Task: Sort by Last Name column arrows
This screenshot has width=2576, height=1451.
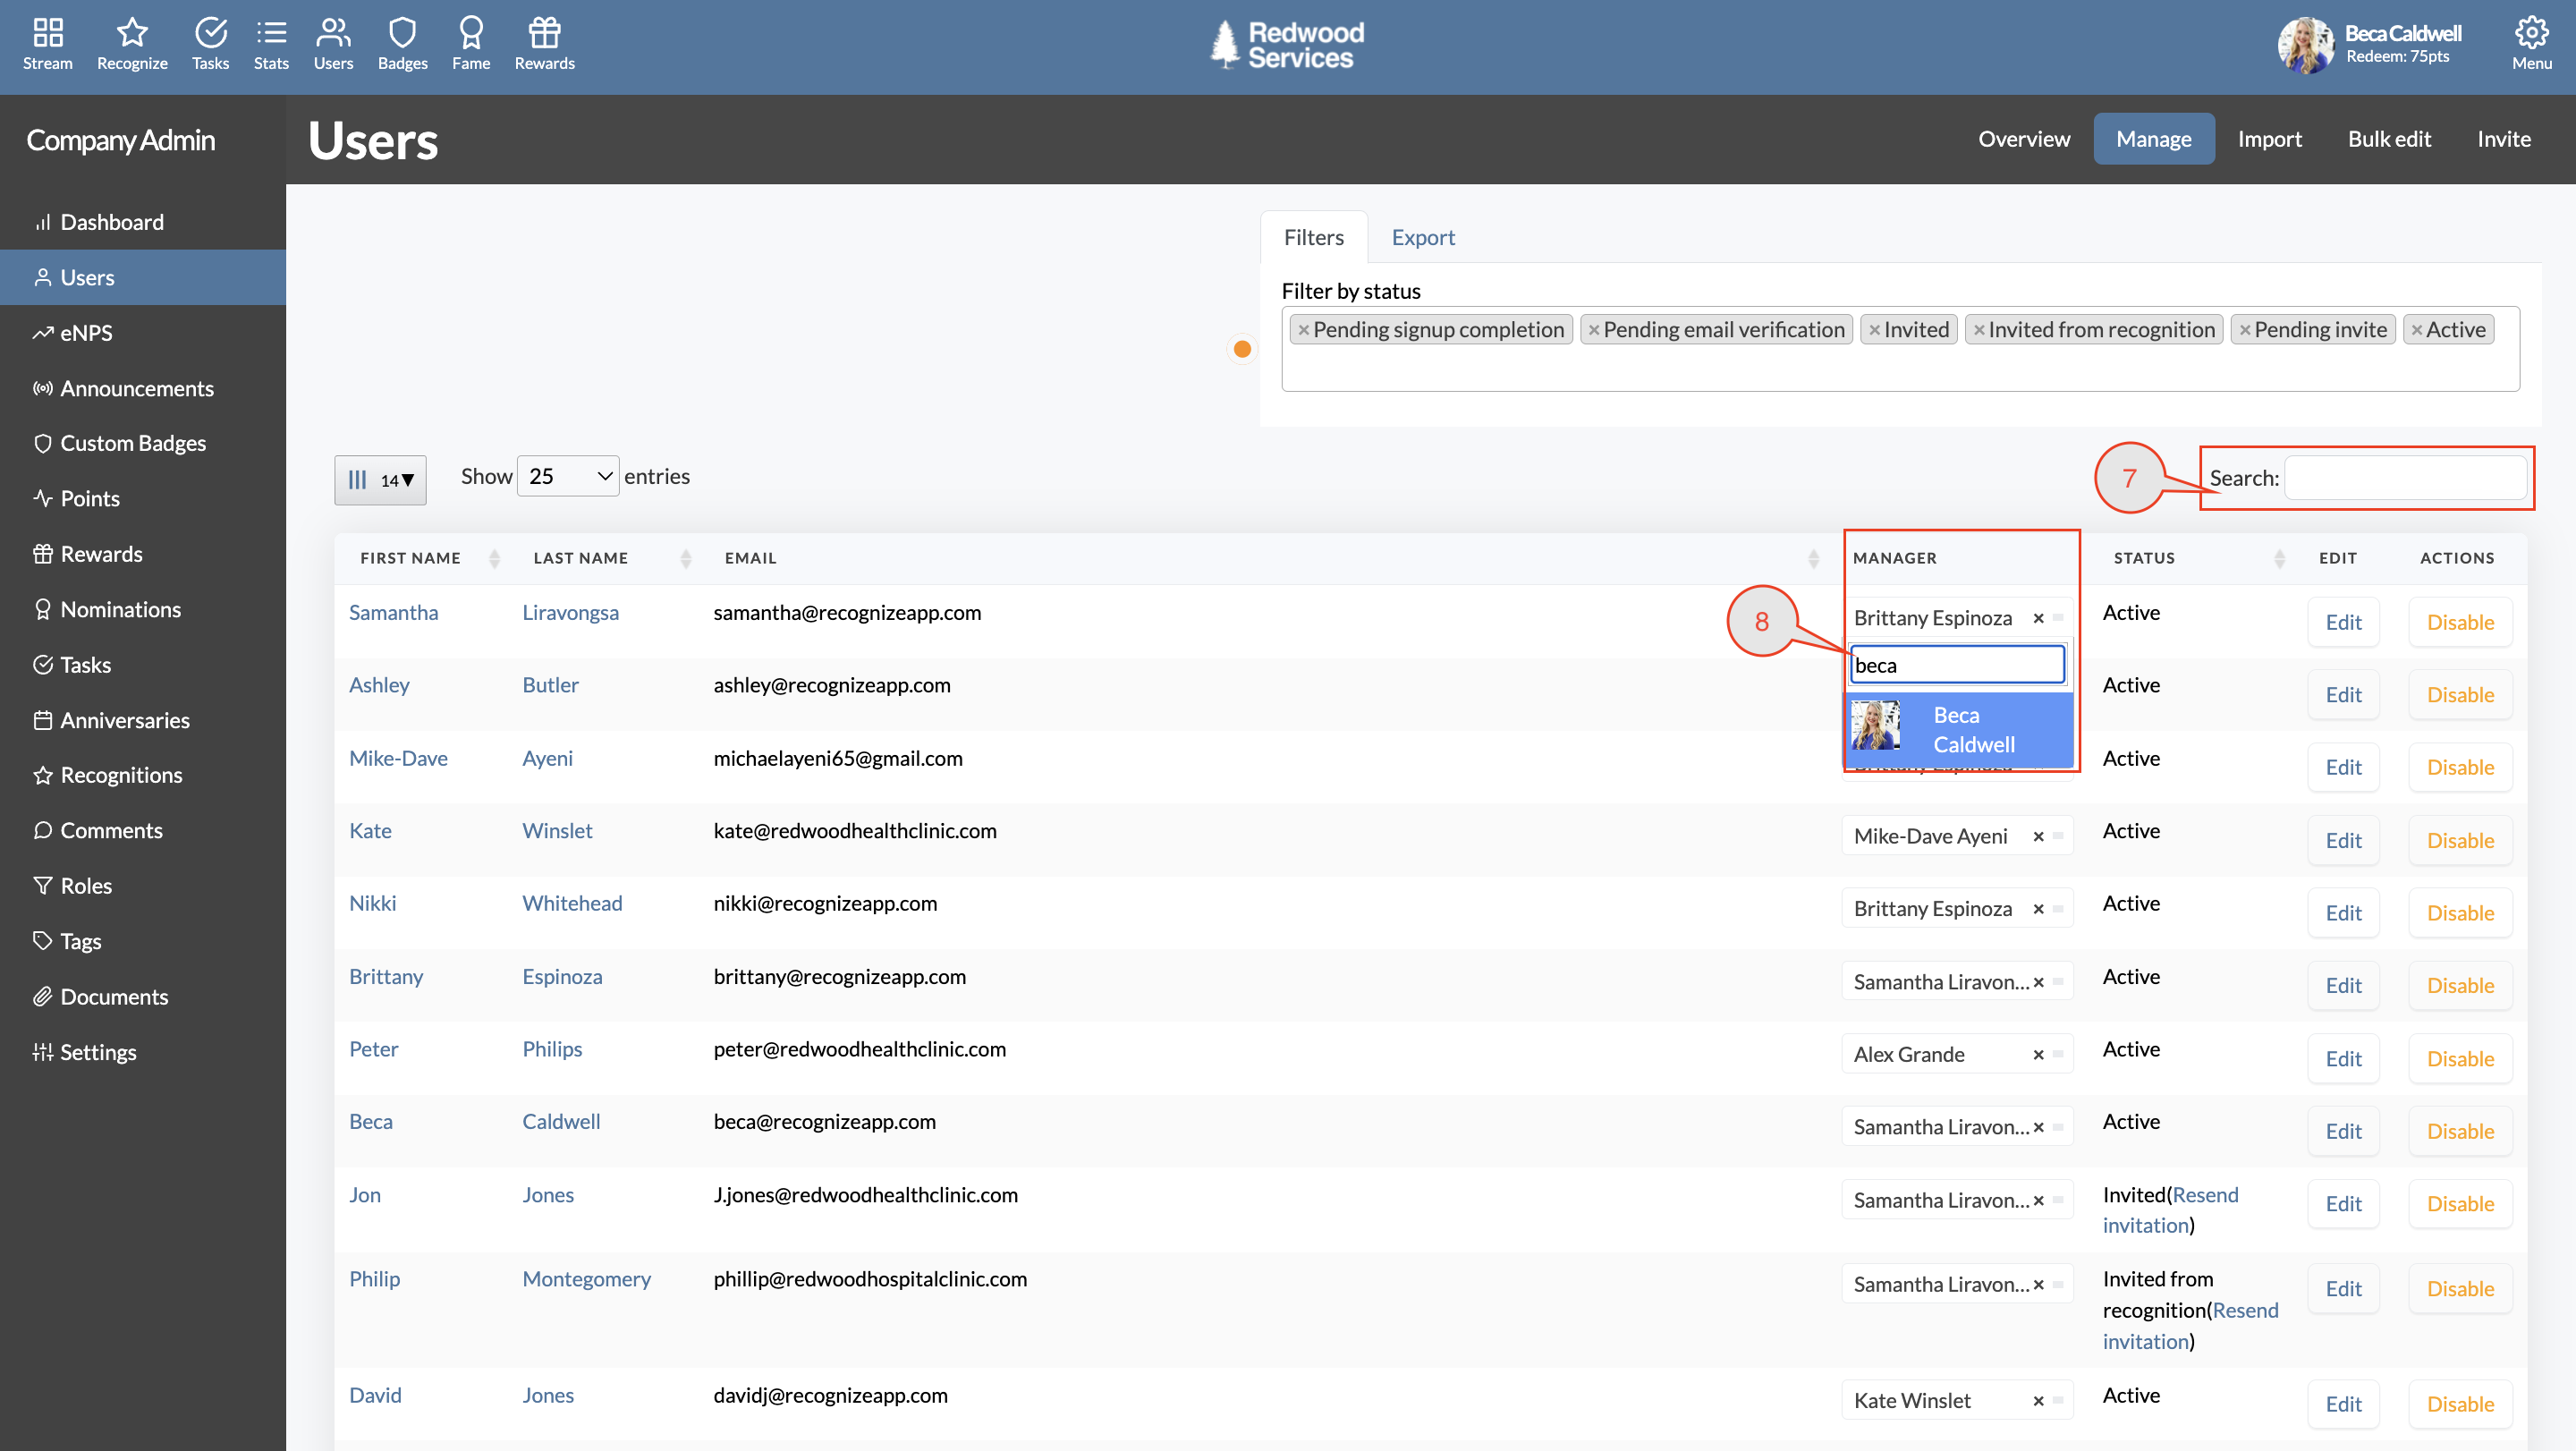Action: pyautogui.click(x=686, y=558)
